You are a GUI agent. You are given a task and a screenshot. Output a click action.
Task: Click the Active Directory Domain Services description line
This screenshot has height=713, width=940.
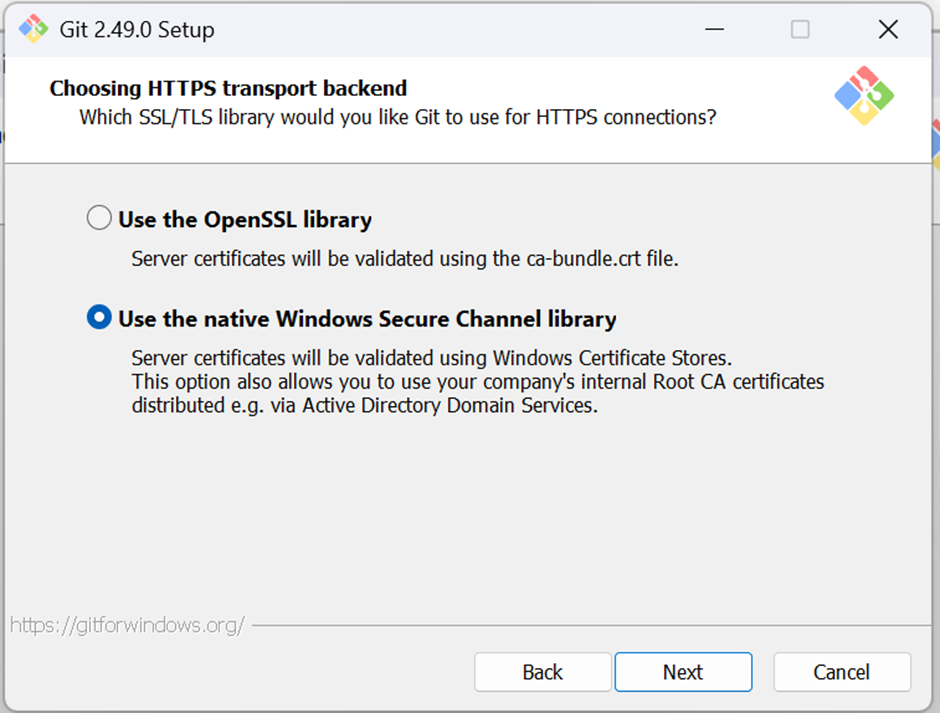pyautogui.click(x=364, y=405)
